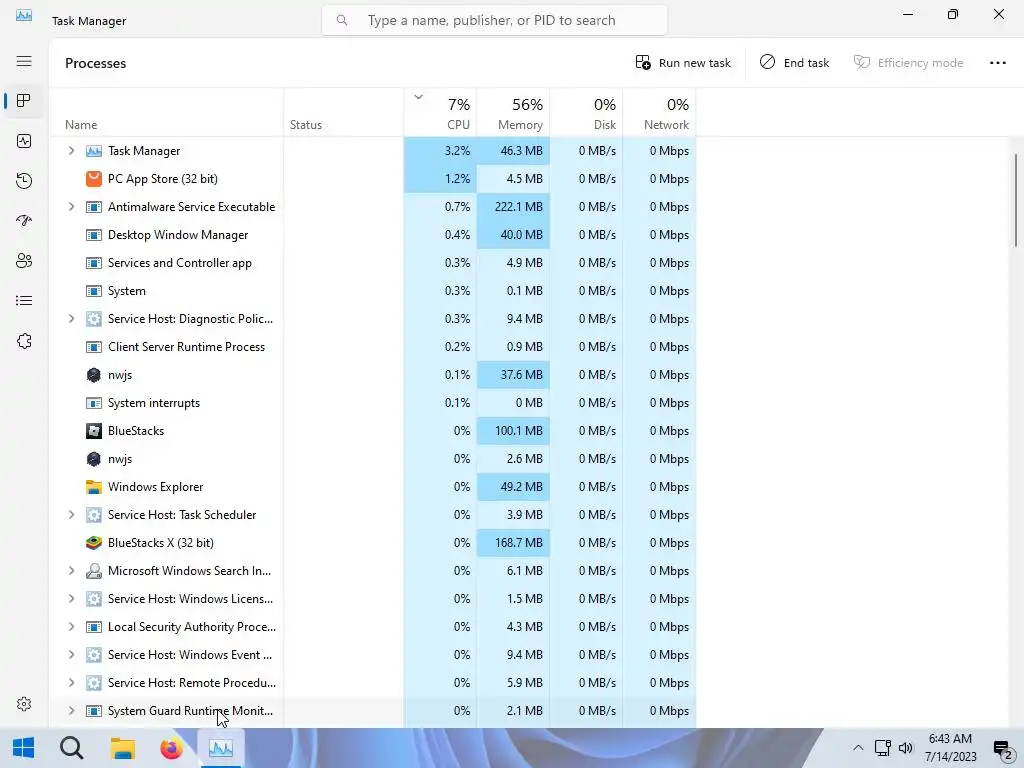This screenshot has height=768, width=1024.
Task: Expand Microsoft Windows Search Indexer row
Action: click(x=71, y=571)
